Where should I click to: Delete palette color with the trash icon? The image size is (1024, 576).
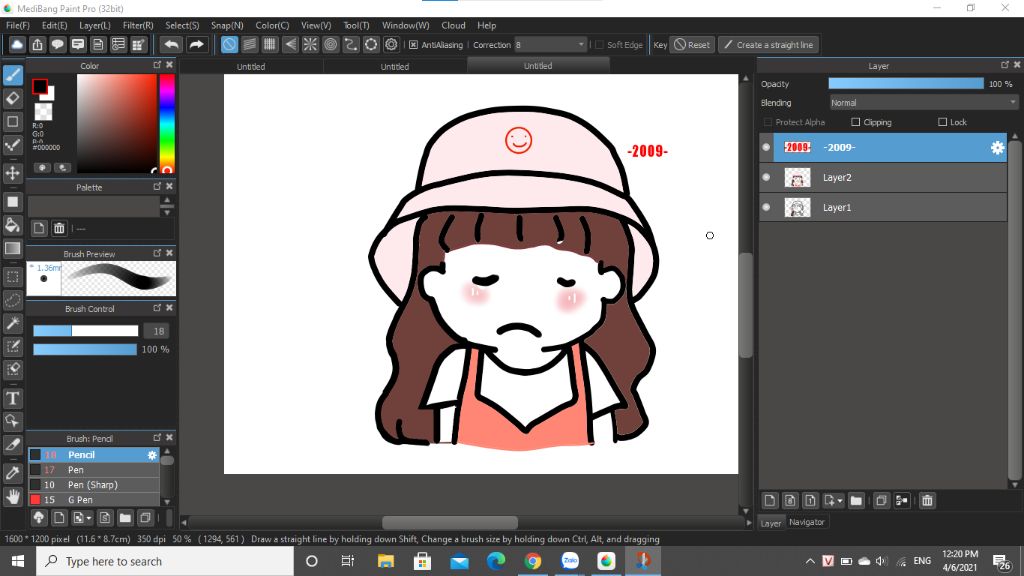click(59, 228)
